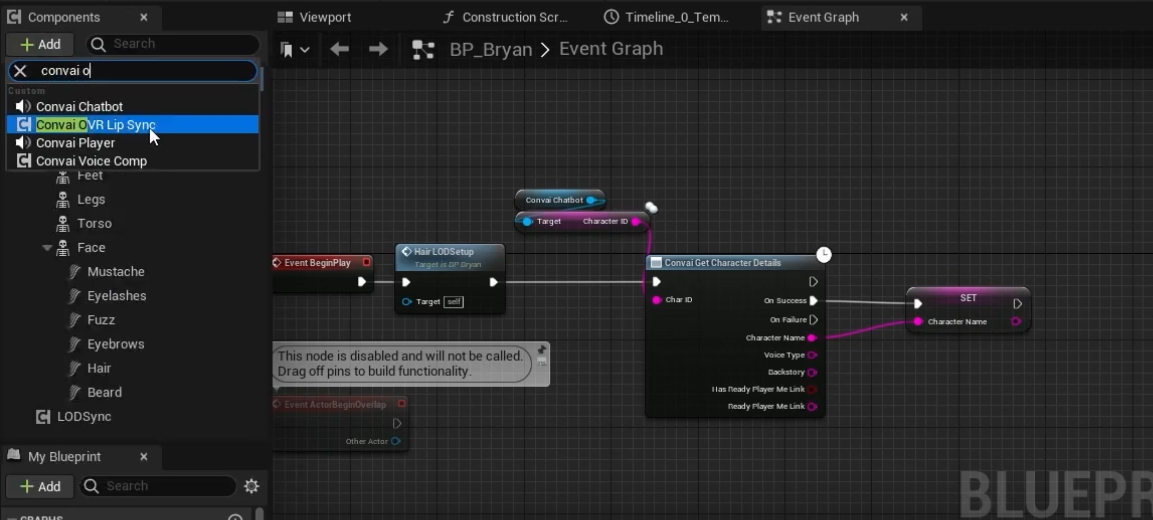This screenshot has width=1153, height=520.
Task: Open the Timeline_0_Tem tab
Action: [x=668, y=17]
